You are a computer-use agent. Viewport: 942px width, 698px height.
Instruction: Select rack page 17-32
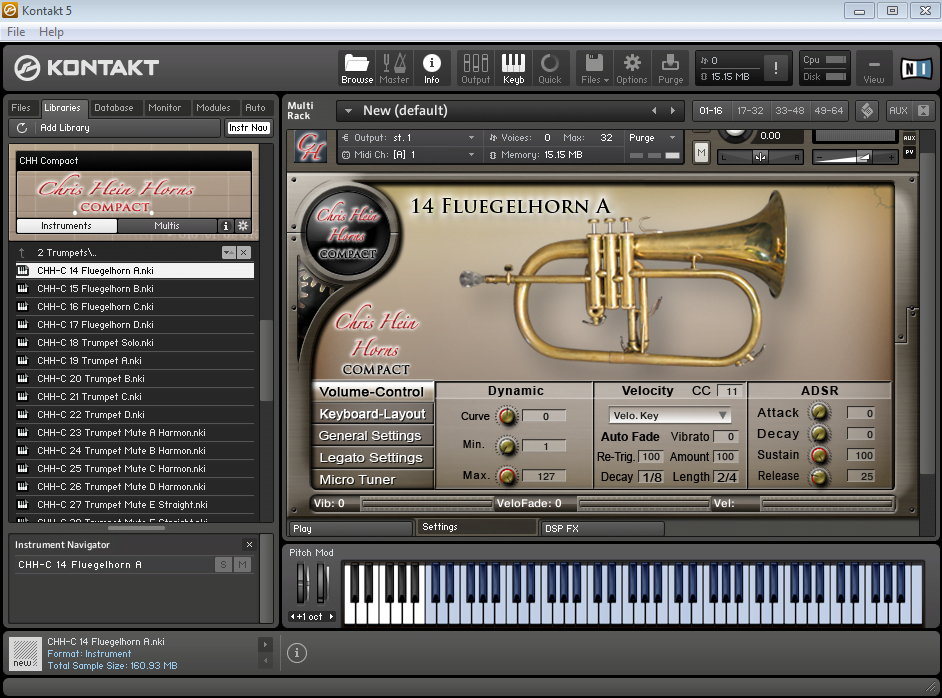[750, 111]
